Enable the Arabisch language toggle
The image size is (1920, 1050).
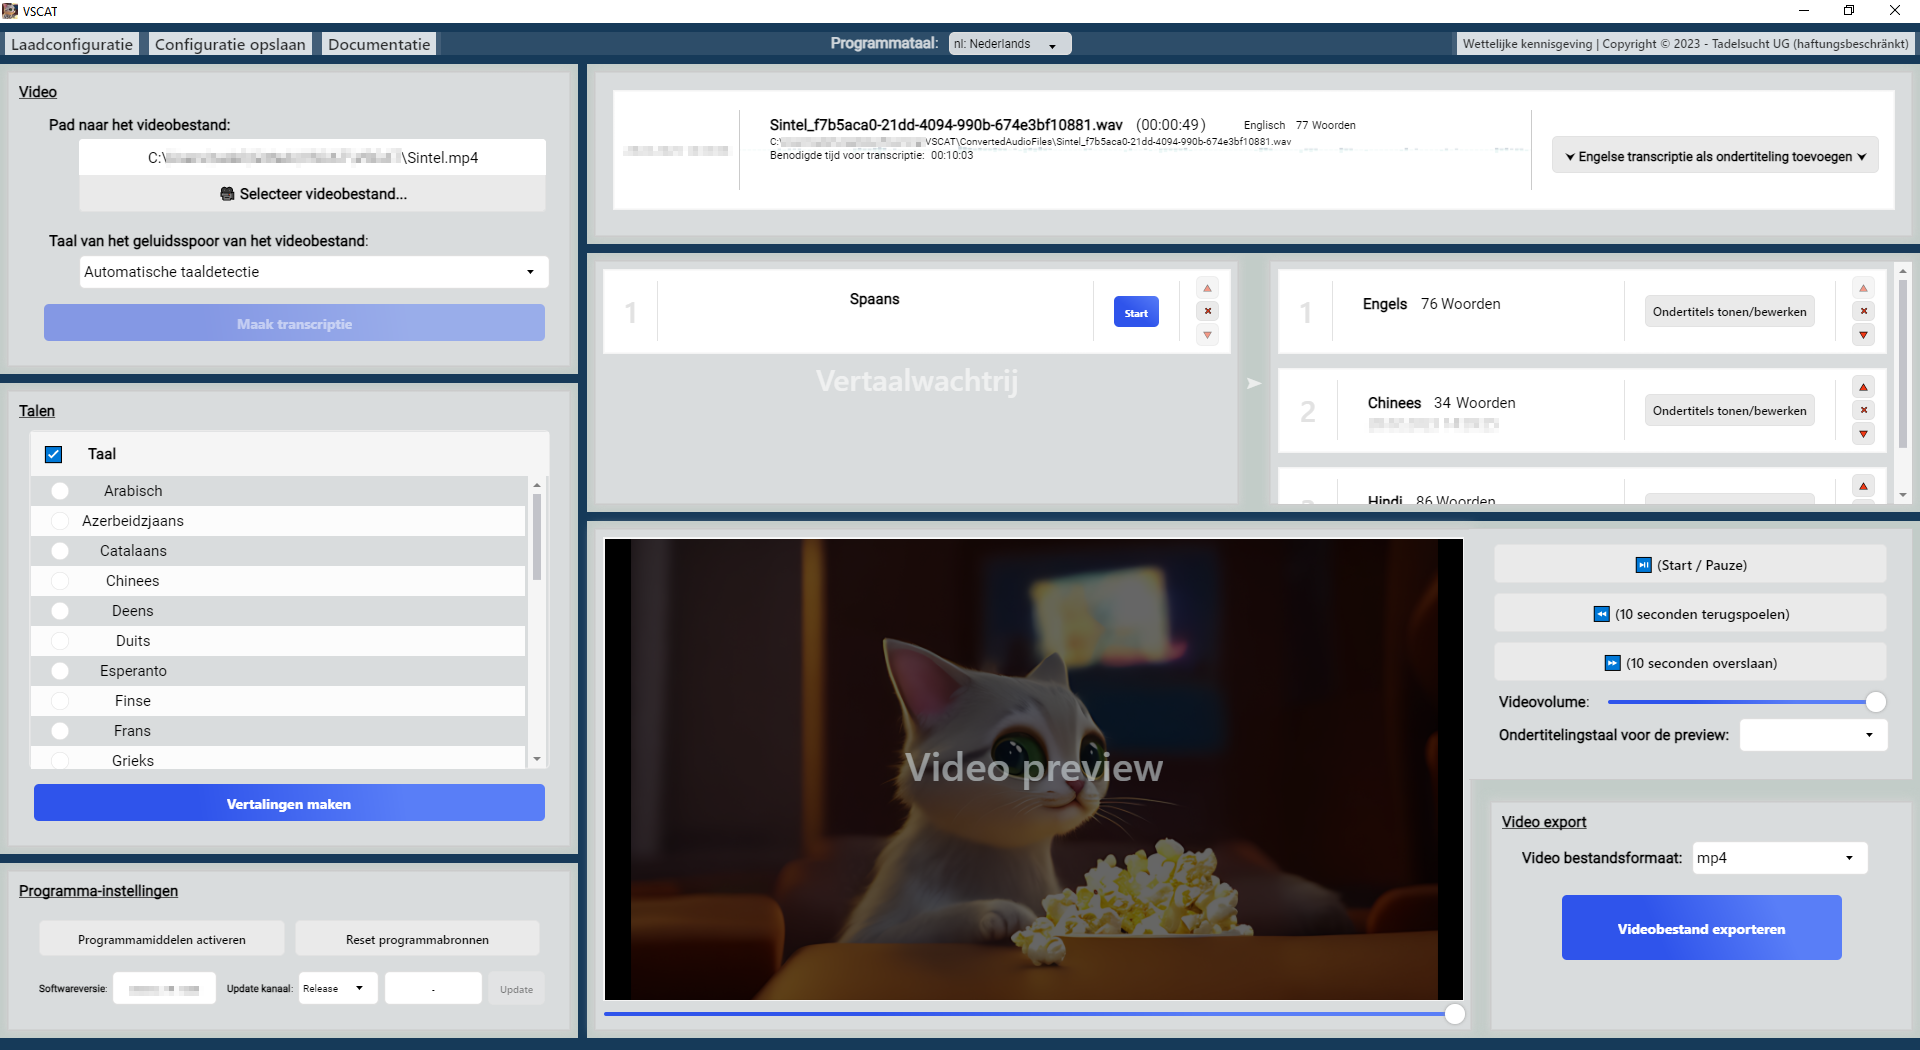coord(60,491)
